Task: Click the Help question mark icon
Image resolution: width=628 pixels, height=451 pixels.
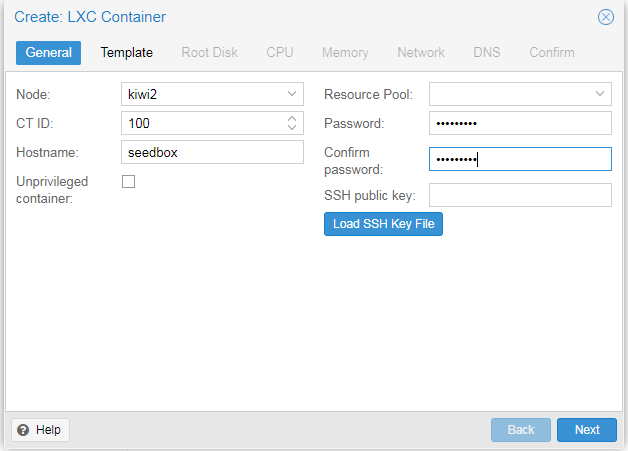Action: pyautogui.click(x=23, y=430)
